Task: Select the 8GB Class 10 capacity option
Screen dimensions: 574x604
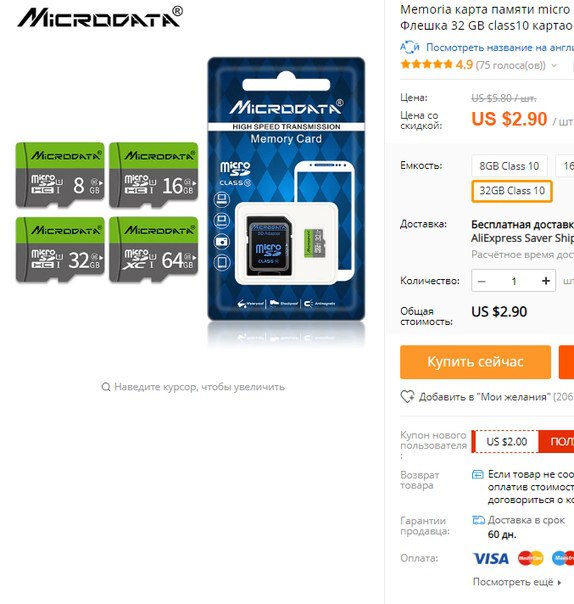Action: (x=509, y=166)
